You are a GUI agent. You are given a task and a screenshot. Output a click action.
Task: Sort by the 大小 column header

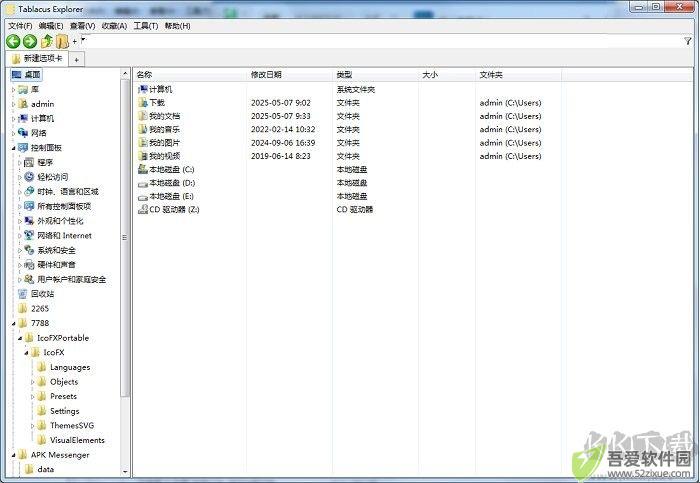[x=447, y=75]
